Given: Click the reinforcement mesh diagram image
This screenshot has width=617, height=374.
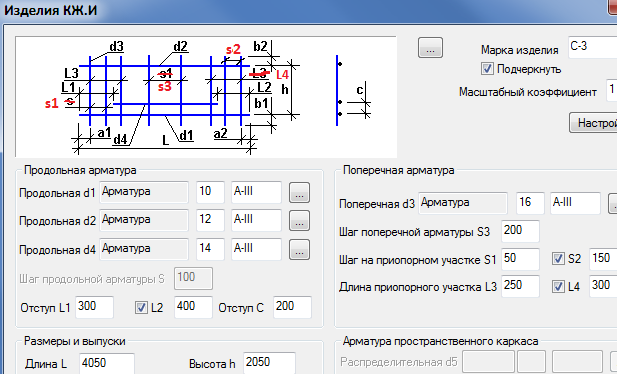Looking at the screenshot, I should coord(206,97).
